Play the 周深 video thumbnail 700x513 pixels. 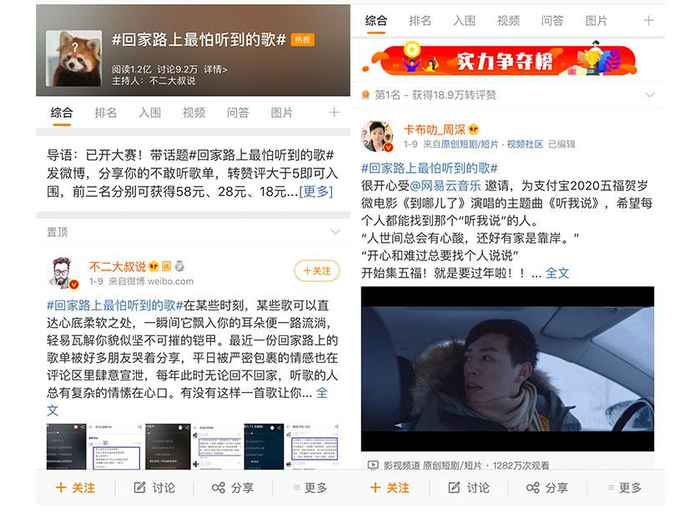click(x=508, y=369)
